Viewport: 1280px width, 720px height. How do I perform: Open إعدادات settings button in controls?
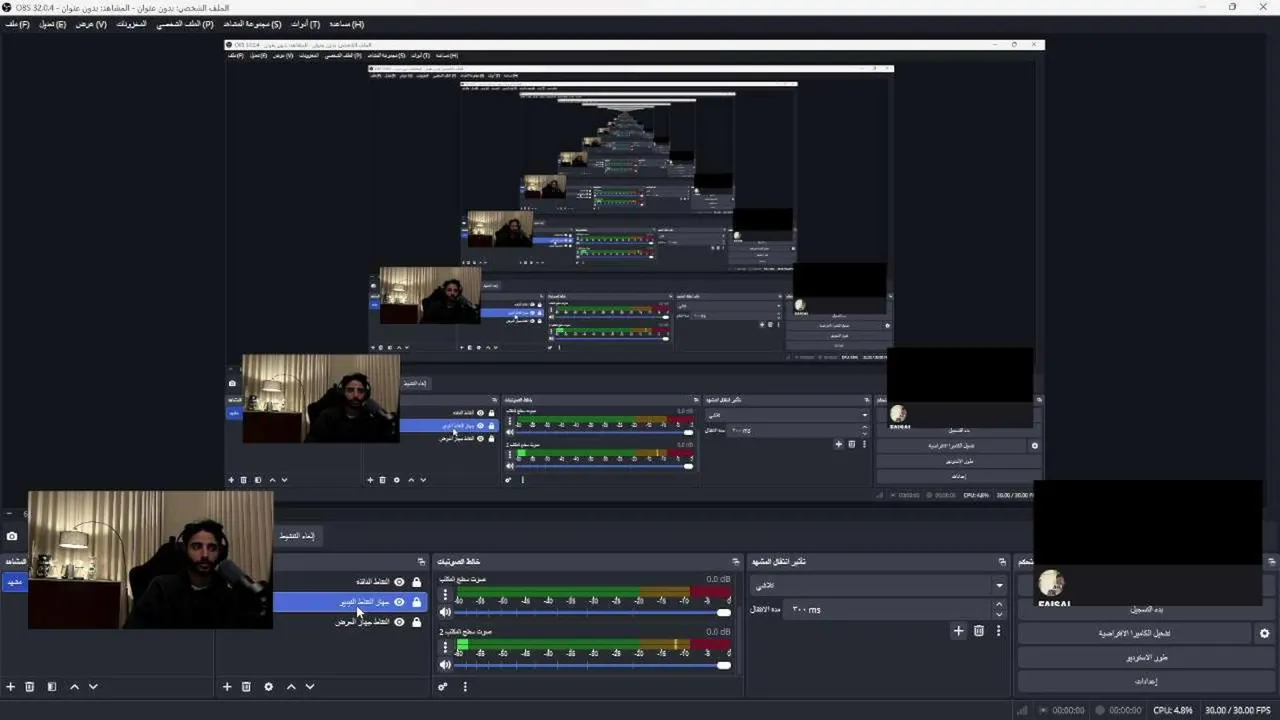1147,681
